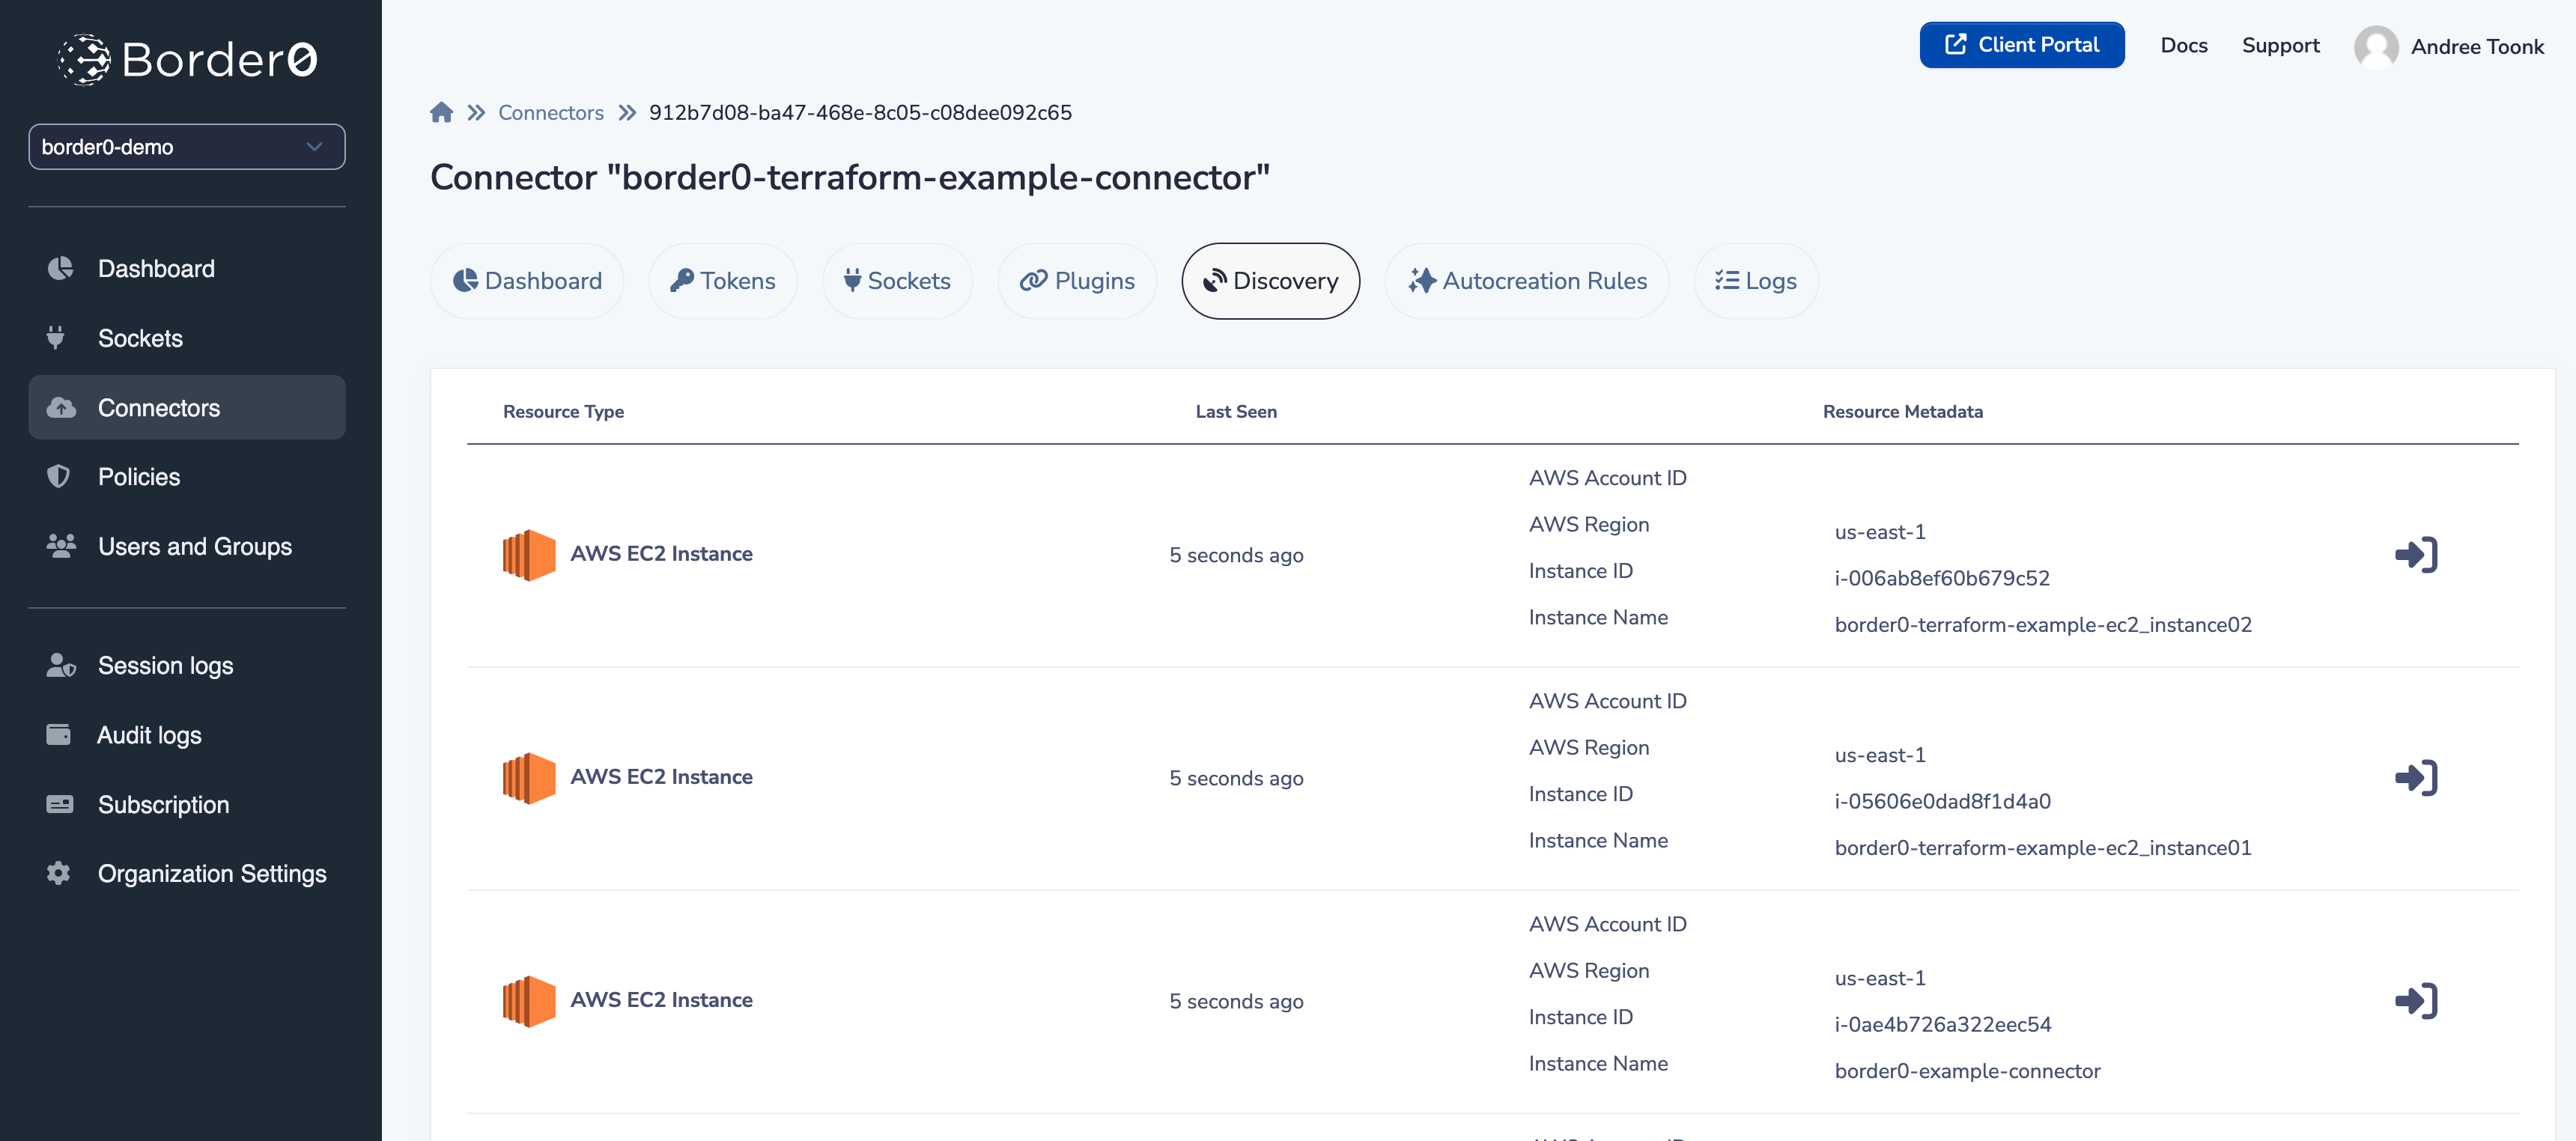The width and height of the screenshot is (2576, 1141).
Task: Click the Dashboard pie icon in sidebar
Action: 60,268
